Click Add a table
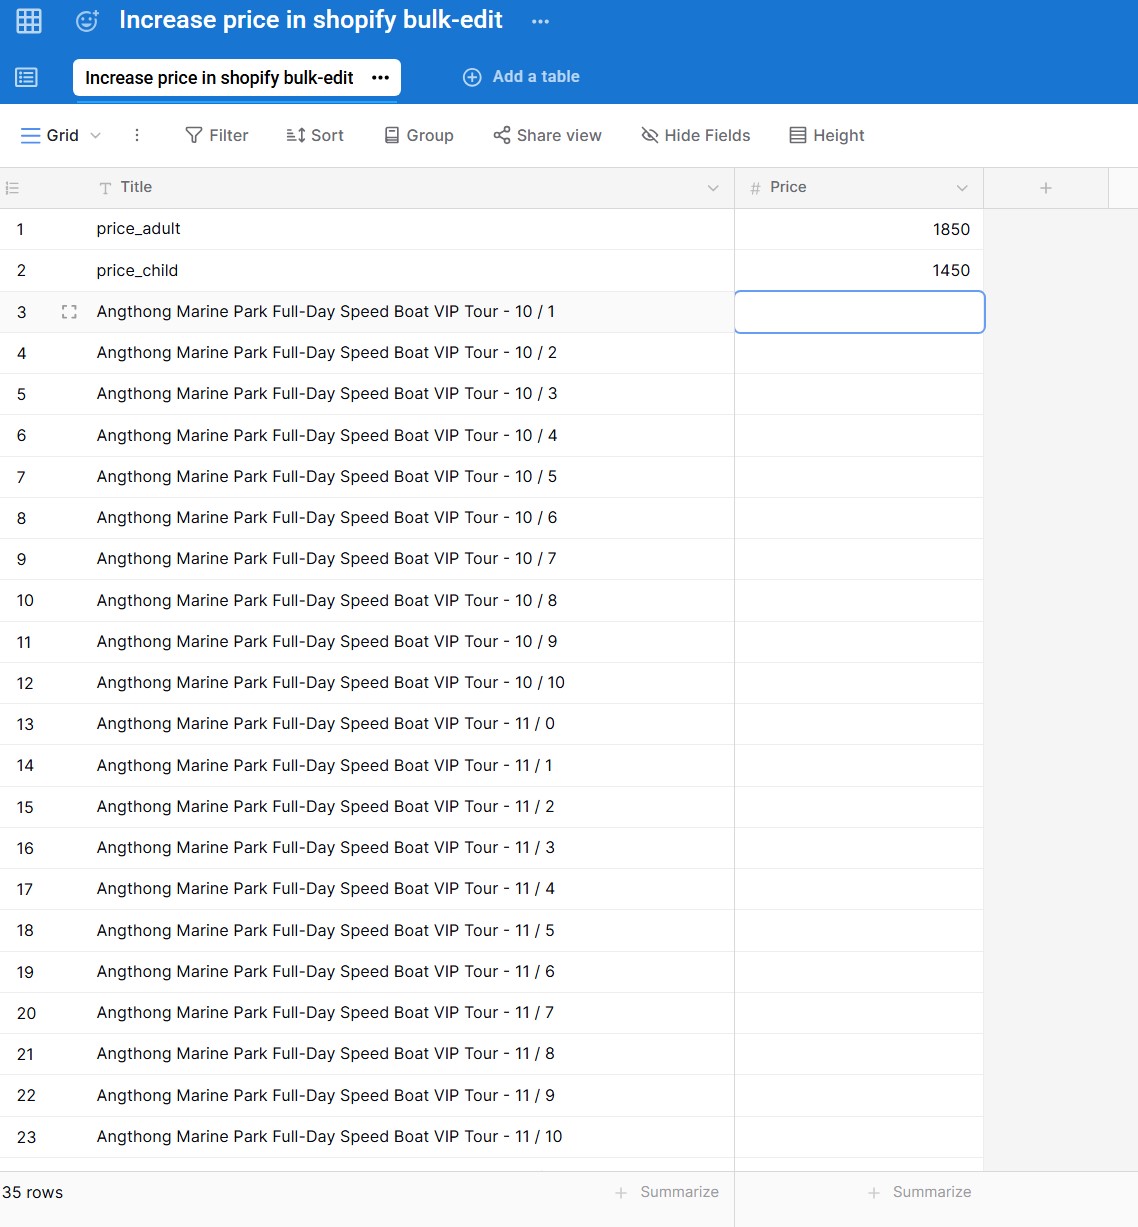1138x1227 pixels. 521,77
